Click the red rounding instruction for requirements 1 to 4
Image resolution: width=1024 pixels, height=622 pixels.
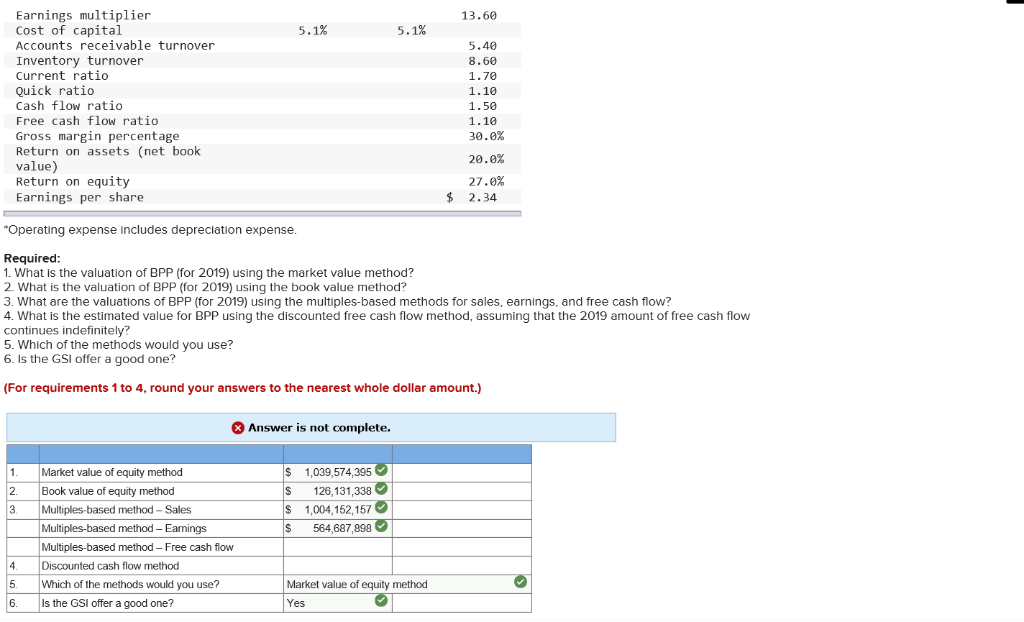tap(242, 388)
